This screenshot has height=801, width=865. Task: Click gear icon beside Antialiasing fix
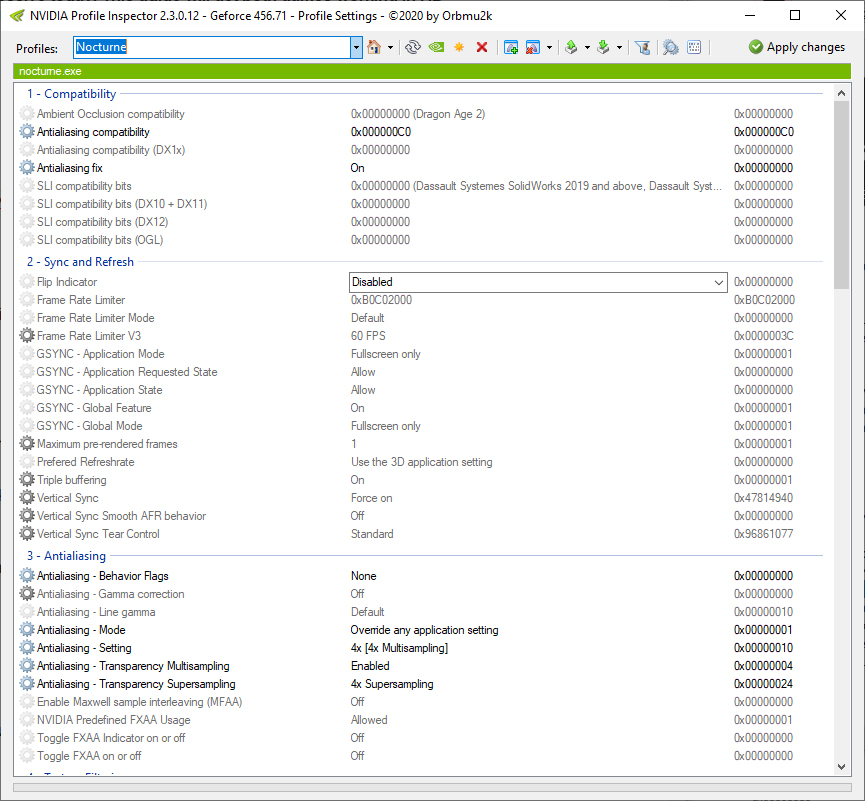[26, 168]
